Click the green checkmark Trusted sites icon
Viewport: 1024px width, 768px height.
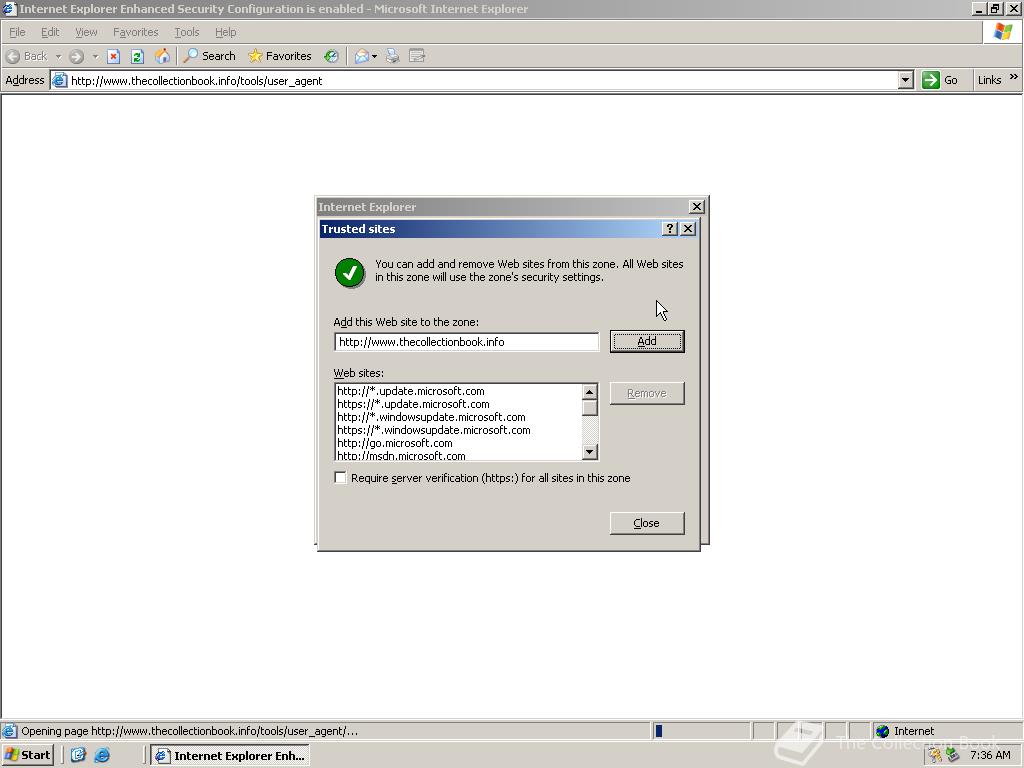349,272
